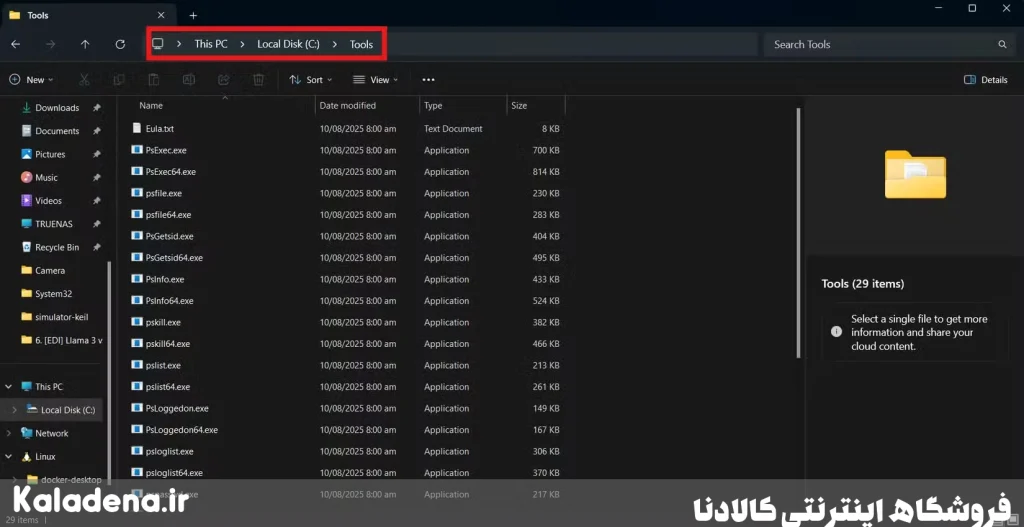Click the PC monitor icon in address bar
1024x527 pixels.
[x=157, y=44]
